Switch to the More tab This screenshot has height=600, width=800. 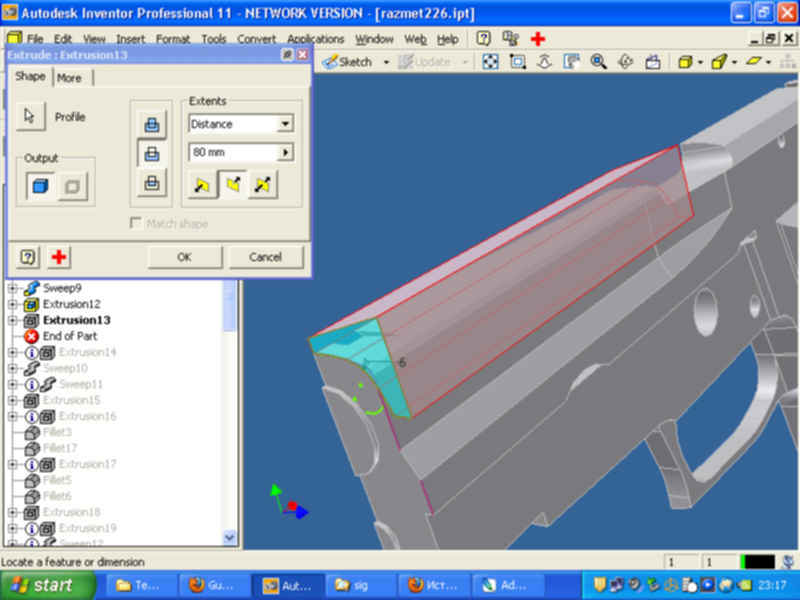[x=70, y=78]
